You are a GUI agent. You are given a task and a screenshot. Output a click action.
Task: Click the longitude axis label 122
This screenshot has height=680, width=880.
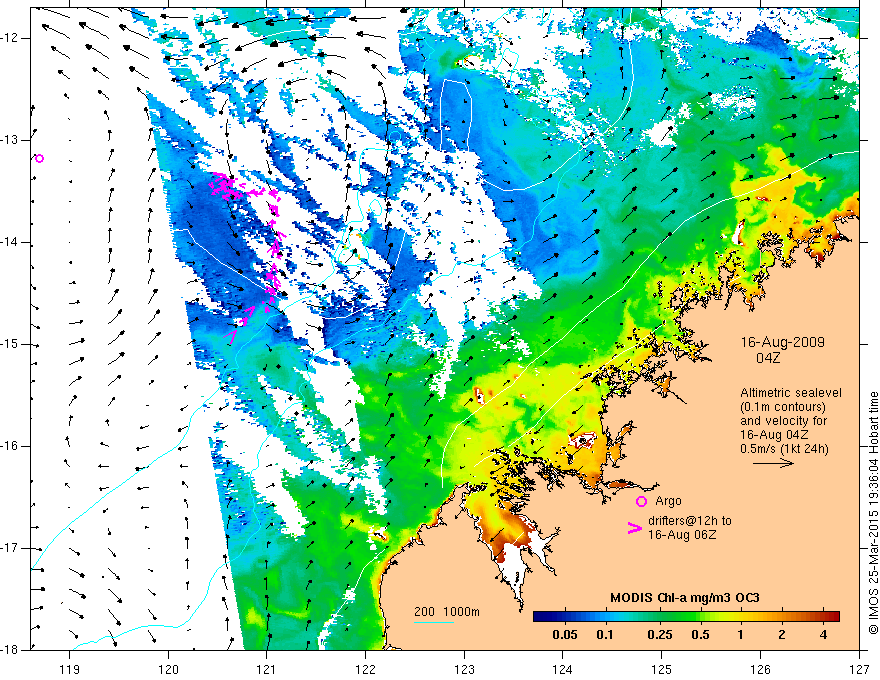coord(365,669)
